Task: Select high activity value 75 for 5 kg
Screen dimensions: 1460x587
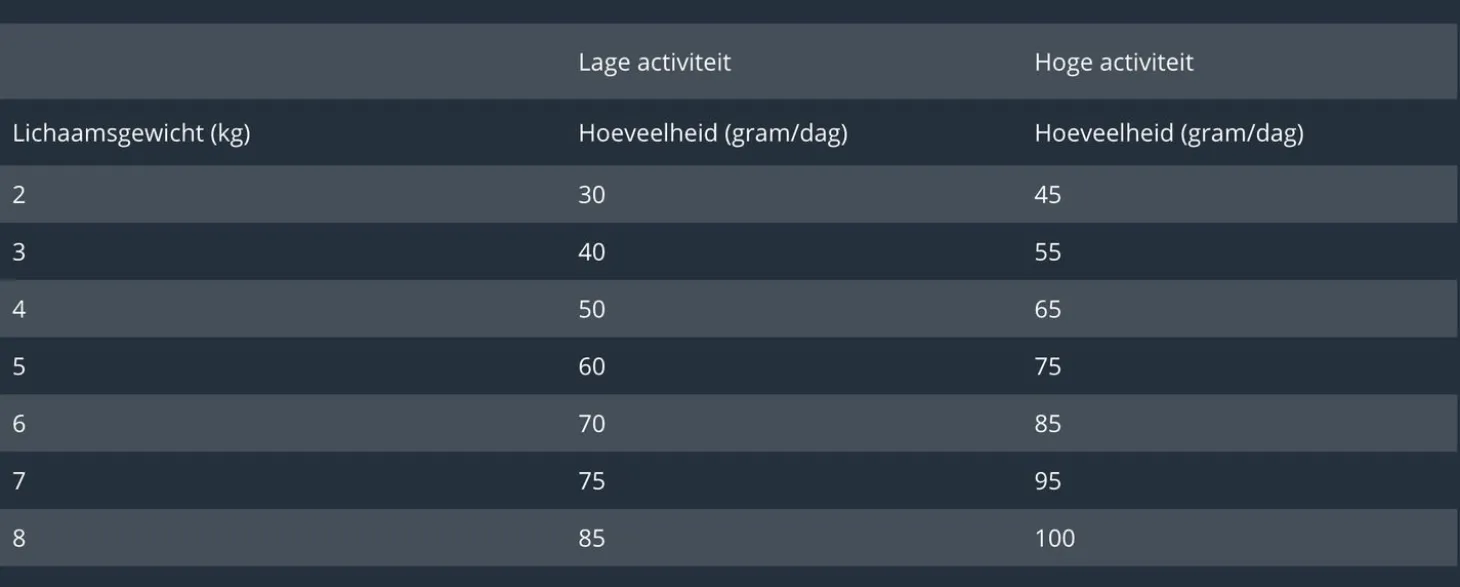Action: coord(1047,366)
